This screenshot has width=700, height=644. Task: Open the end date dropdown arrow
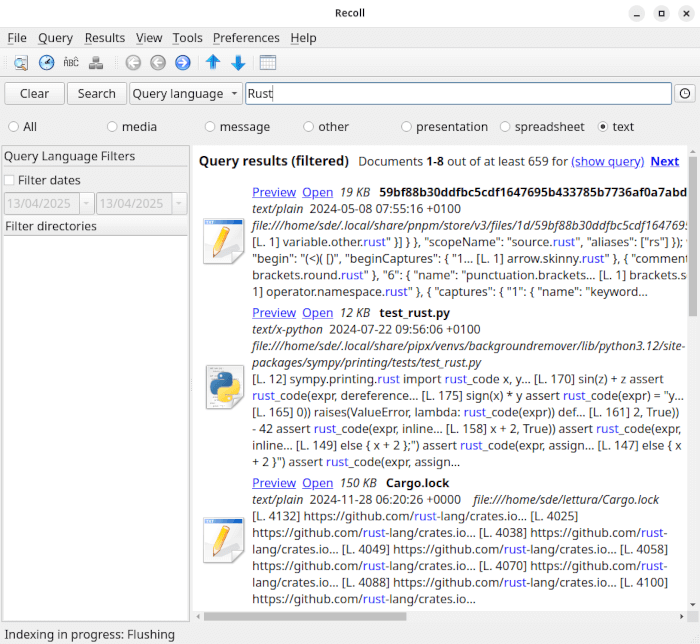pos(179,204)
